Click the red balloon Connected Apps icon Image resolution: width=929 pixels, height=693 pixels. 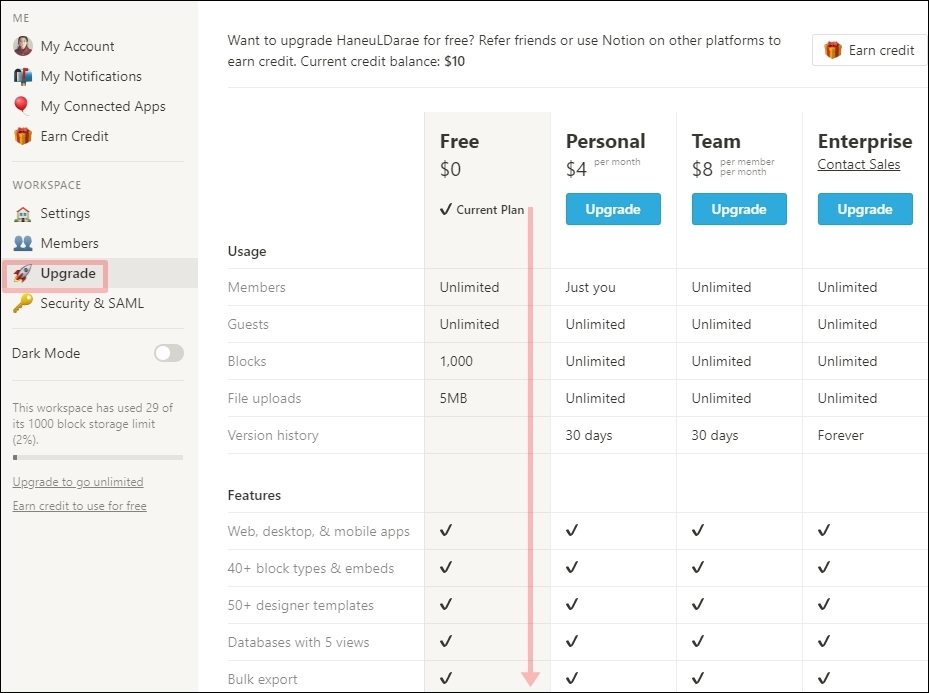coord(21,105)
